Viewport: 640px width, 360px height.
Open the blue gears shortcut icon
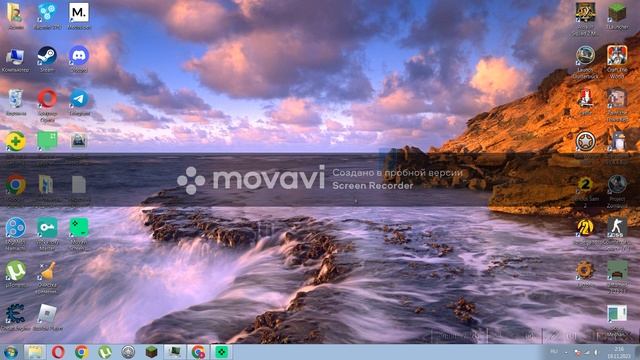pyautogui.click(x=47, y=12)
